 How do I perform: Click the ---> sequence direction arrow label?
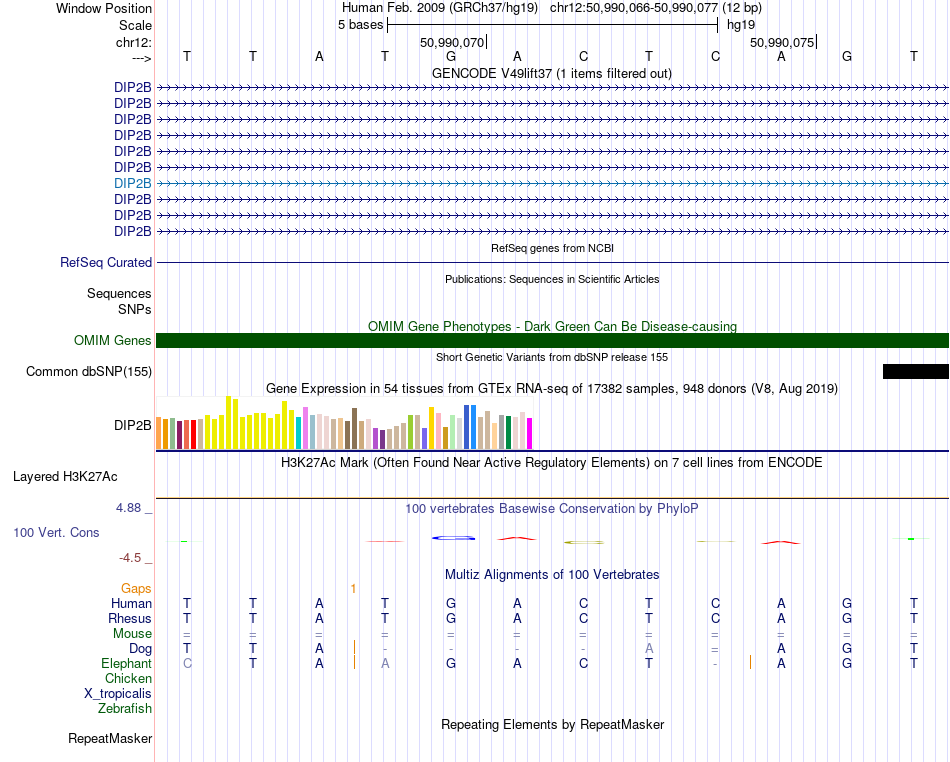click(x=142, y=58)
